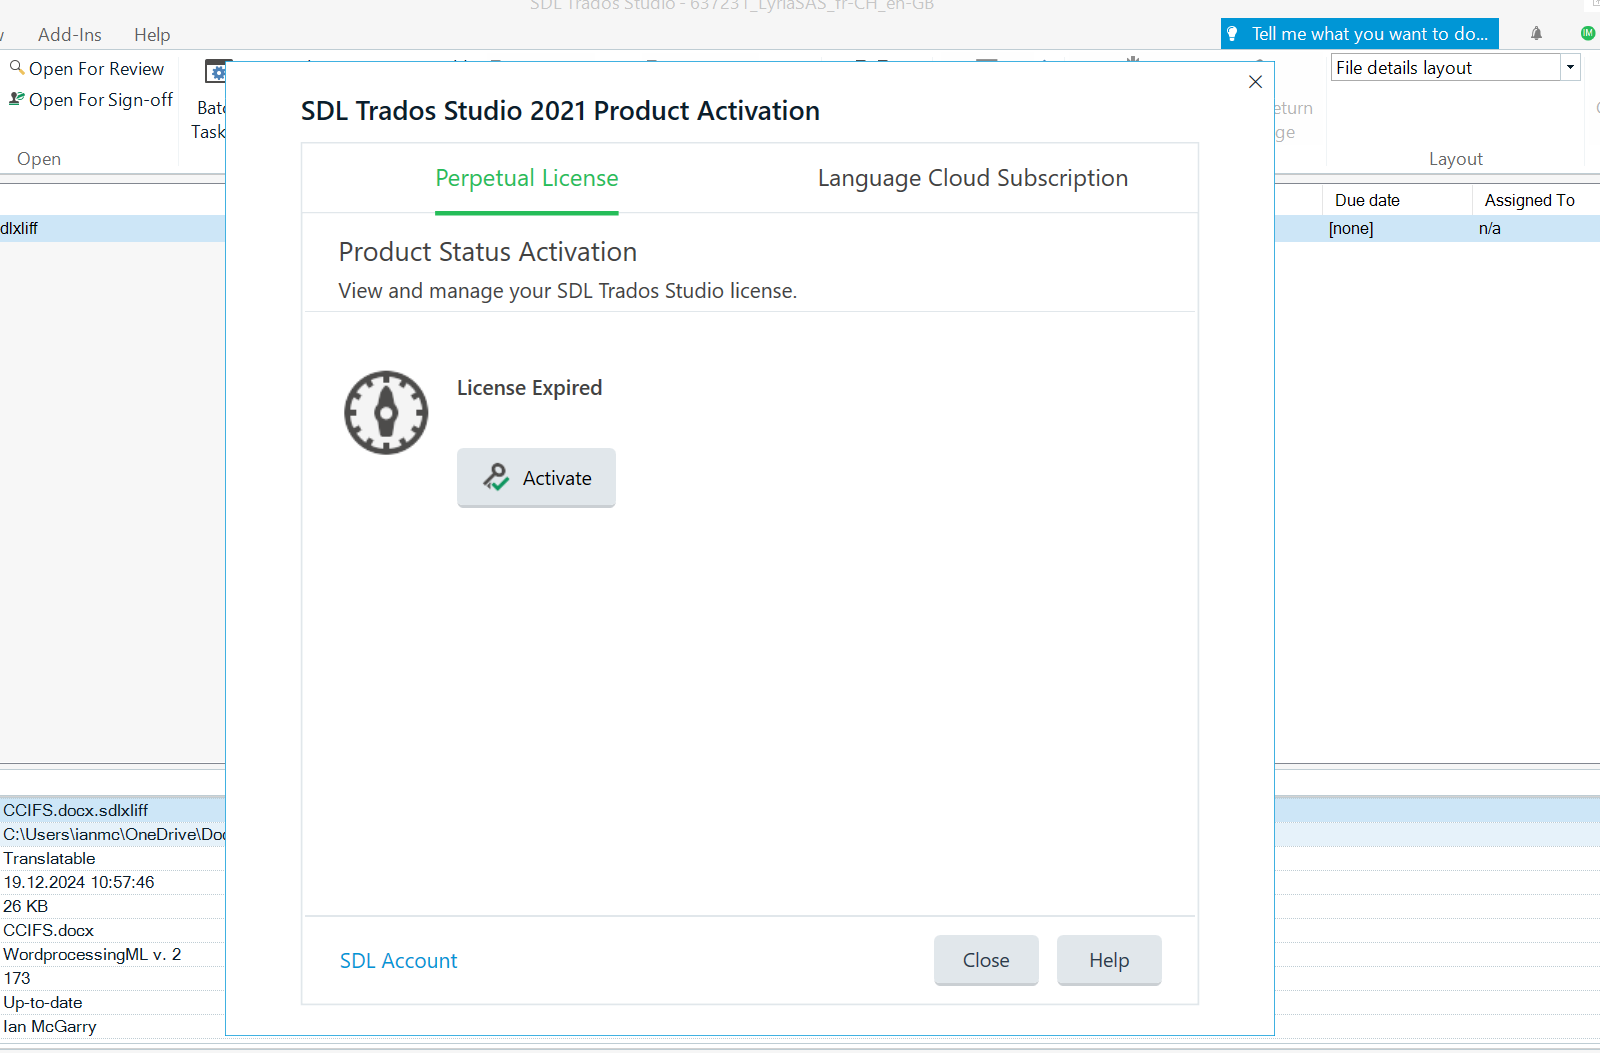The width and height of the screenshot is (1600, 1053).
Task: Click Tell me what you want to do box
Action: coord(1360,34)
